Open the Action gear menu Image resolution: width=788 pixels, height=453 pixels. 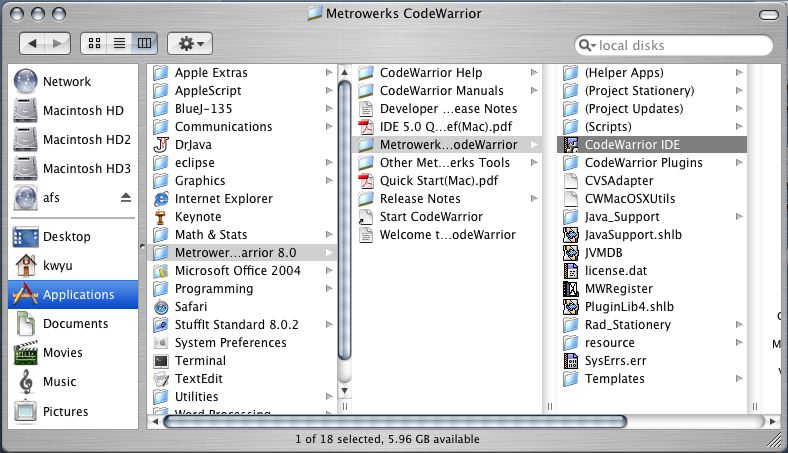190,44
